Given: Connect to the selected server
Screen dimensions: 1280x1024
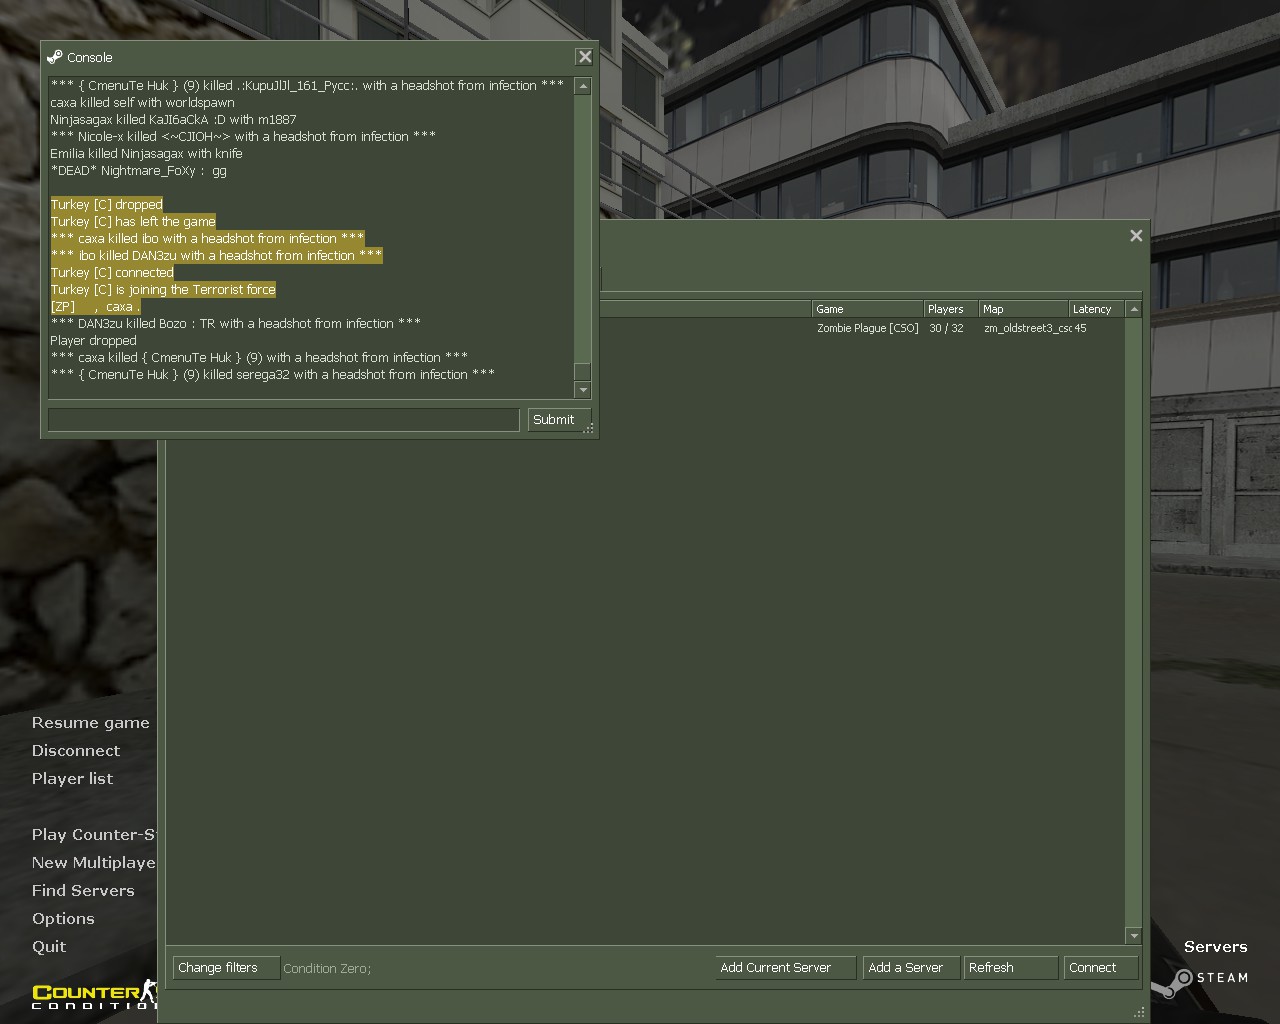Looking at the screenshot, I should point(1100,968).
